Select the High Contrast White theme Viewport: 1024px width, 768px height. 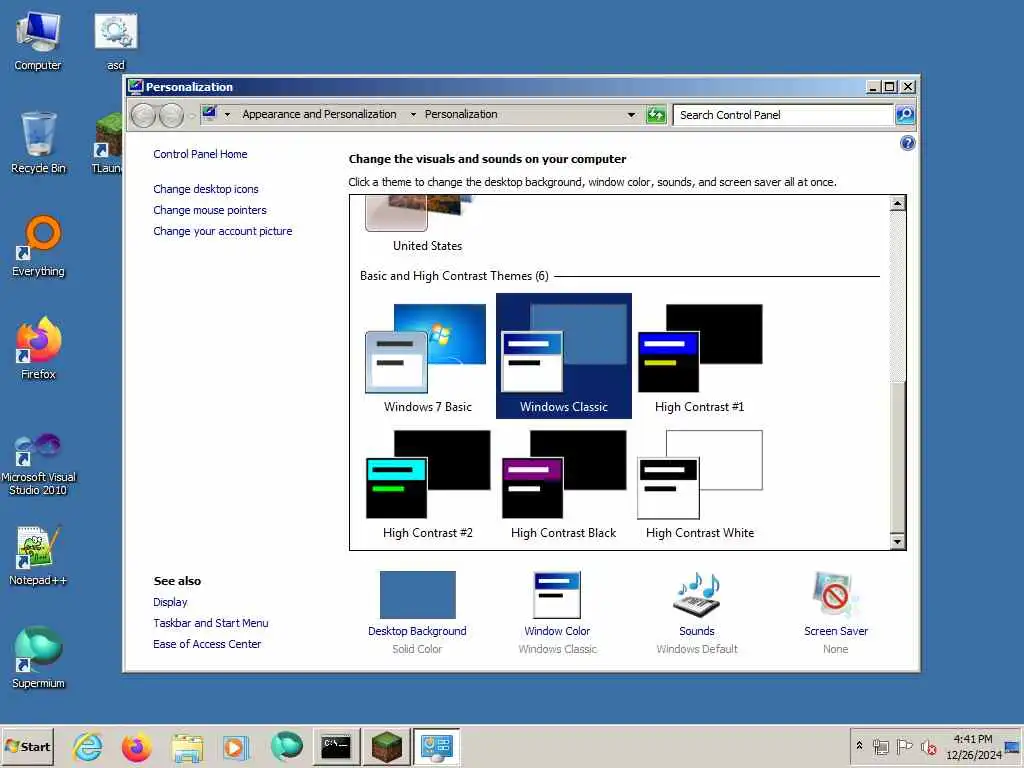(699, 484)
